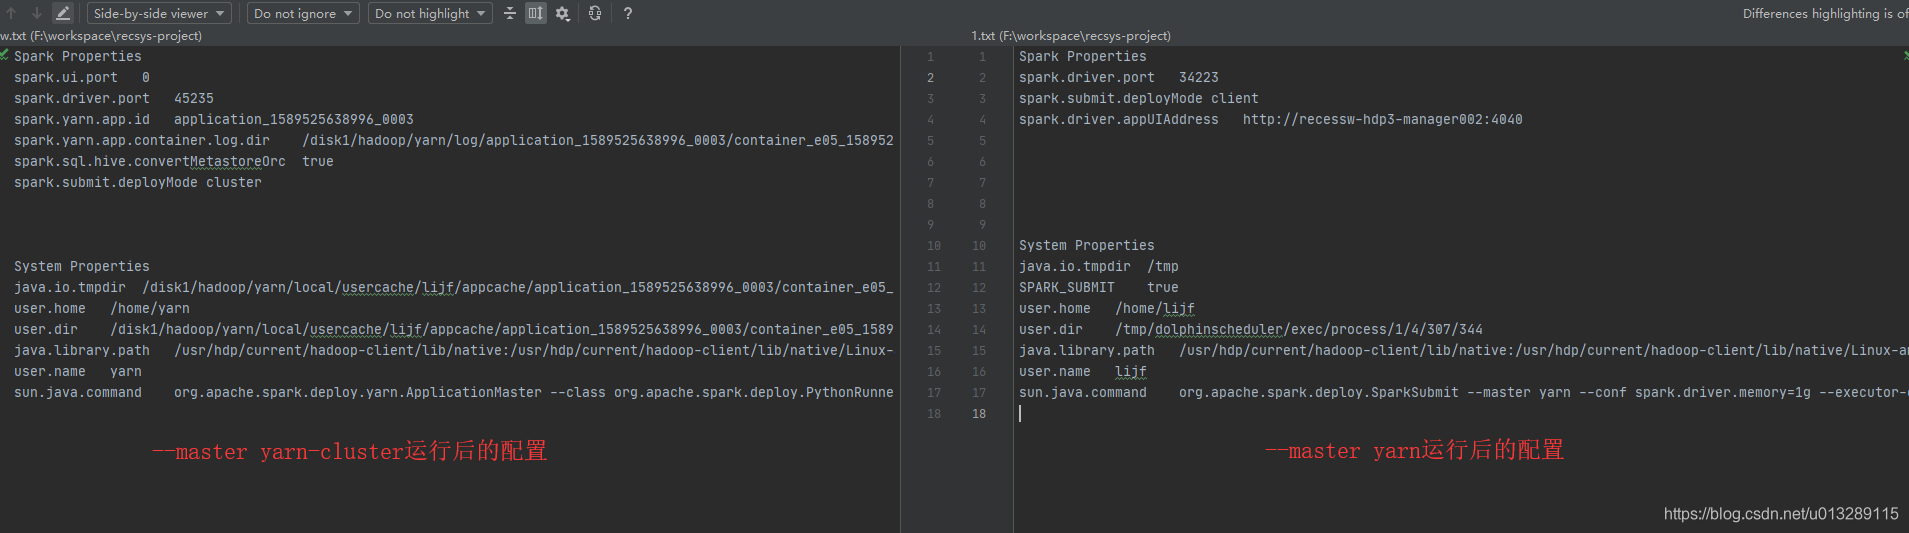Click right pane 'System Properties' heading
The height and width of the screenshot is (533, 1909).
coord(1087,245)
